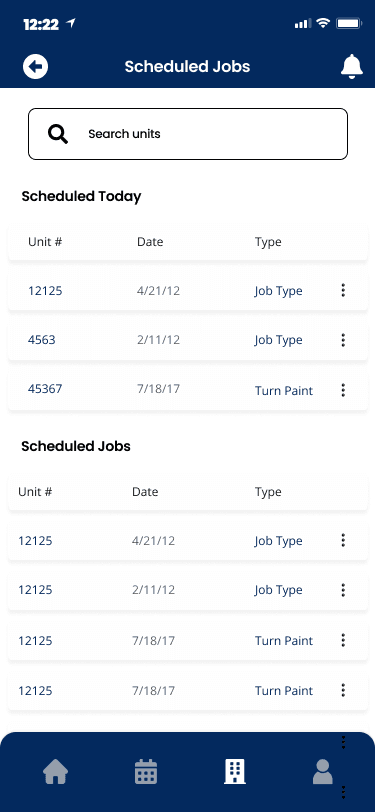
Task: Focus the Search units field
Action: pyautogui.click(x=188, y=134)
